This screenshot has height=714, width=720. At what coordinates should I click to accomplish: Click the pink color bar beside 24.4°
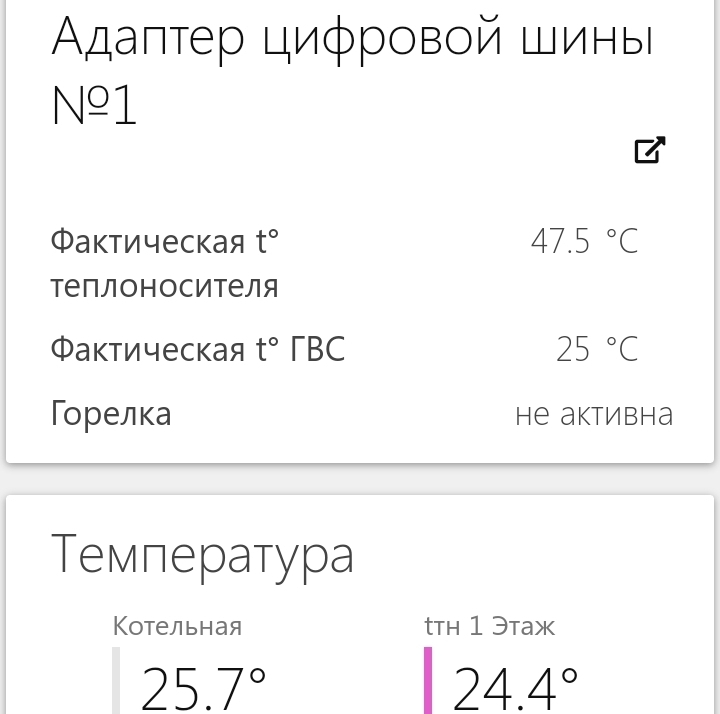pos(428,680)
